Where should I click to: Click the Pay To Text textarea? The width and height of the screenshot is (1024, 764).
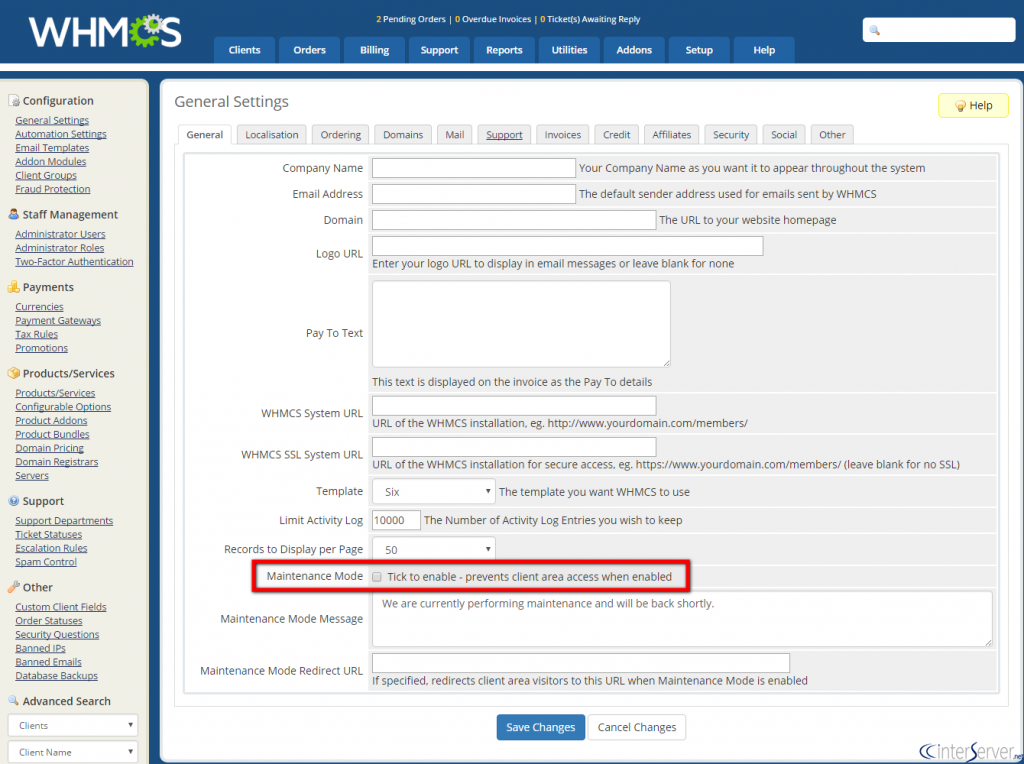pyautogui.click(x=521, y=324)
